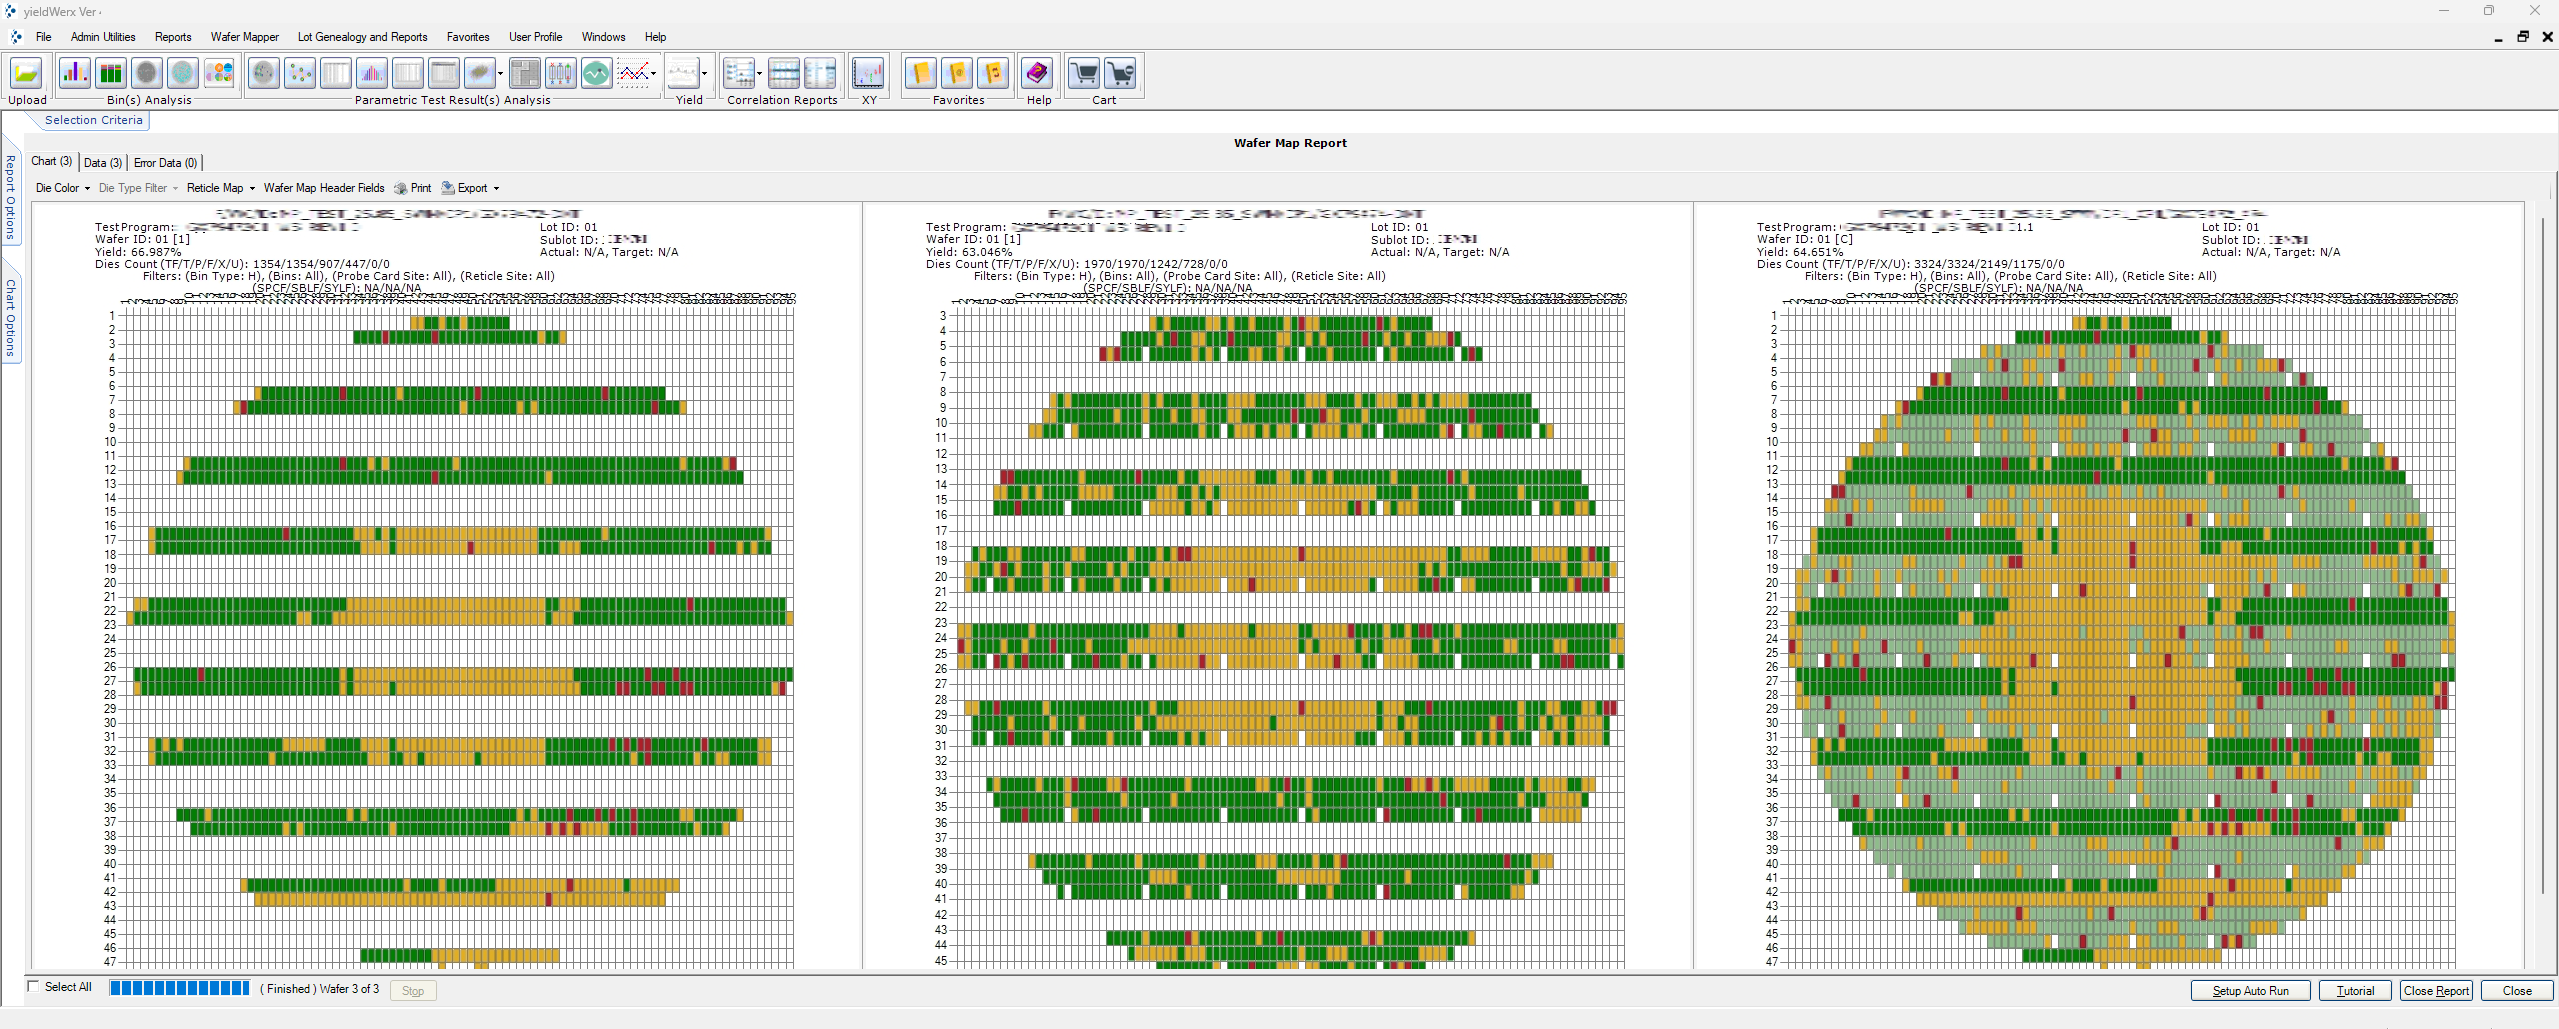Click the Print button
Image resolution: width=2559 pixels, height=1029 pixels.
(412, 188)
